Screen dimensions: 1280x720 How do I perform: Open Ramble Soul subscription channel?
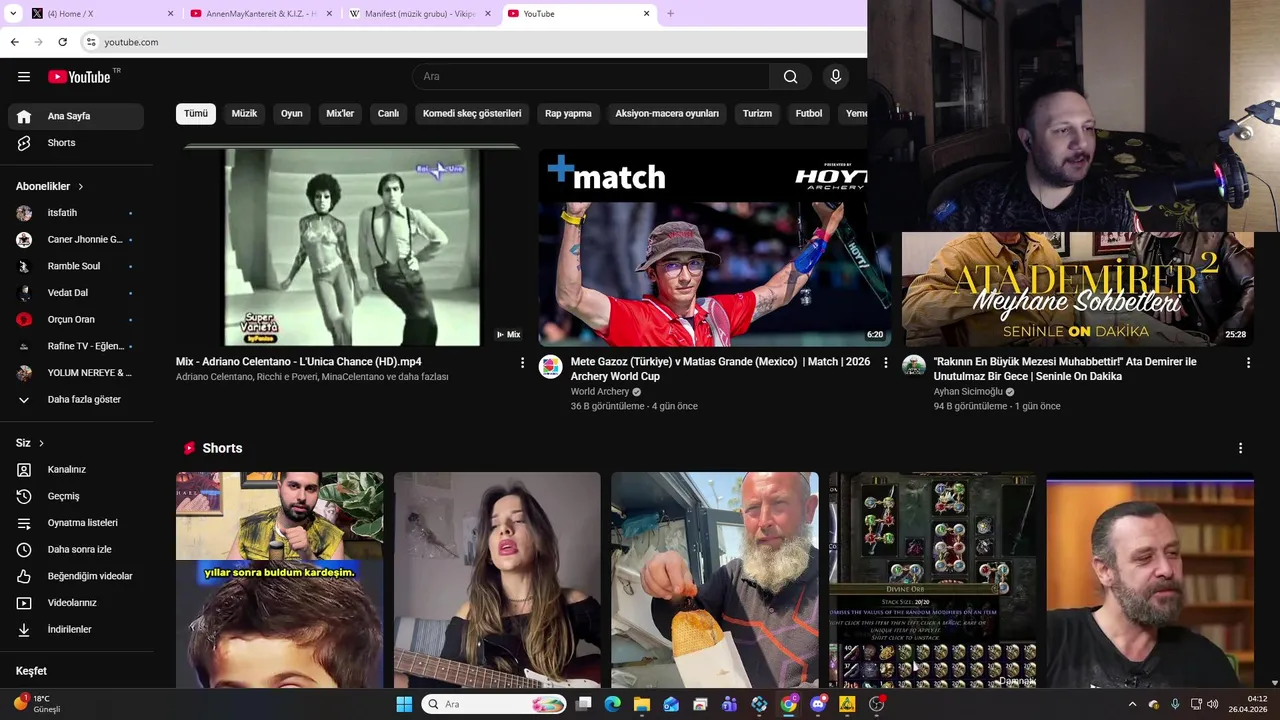click(x=76, y=266)
